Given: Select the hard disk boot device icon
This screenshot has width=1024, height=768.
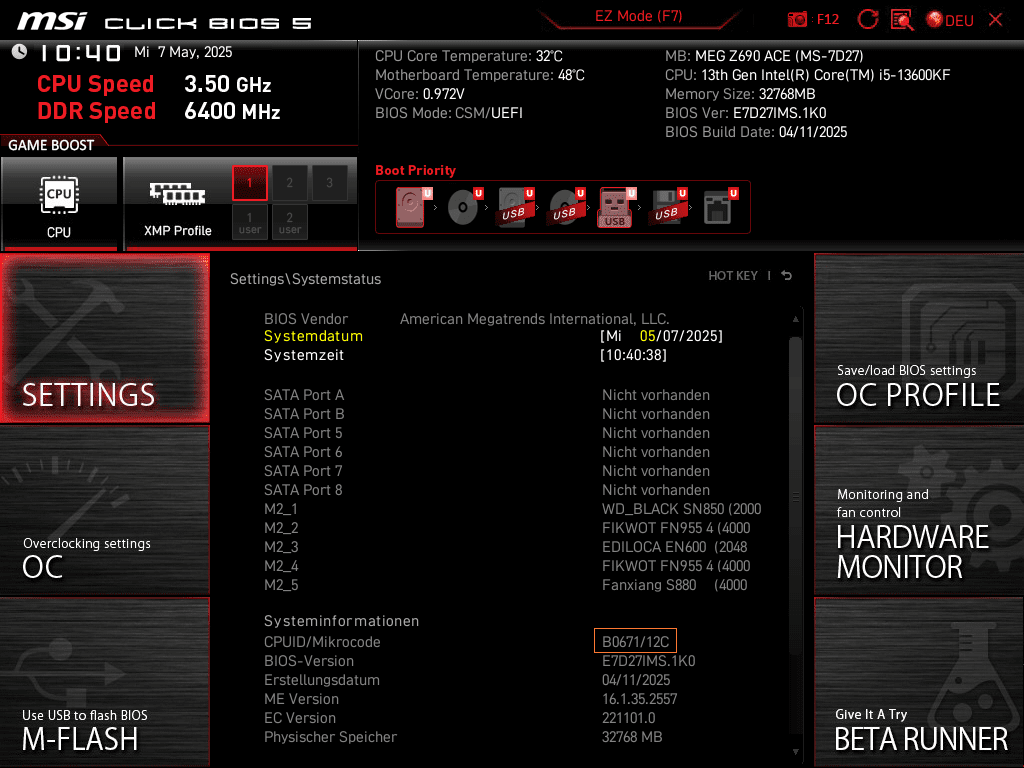Looking at the screenshot, I should click(x=413, y=207).
